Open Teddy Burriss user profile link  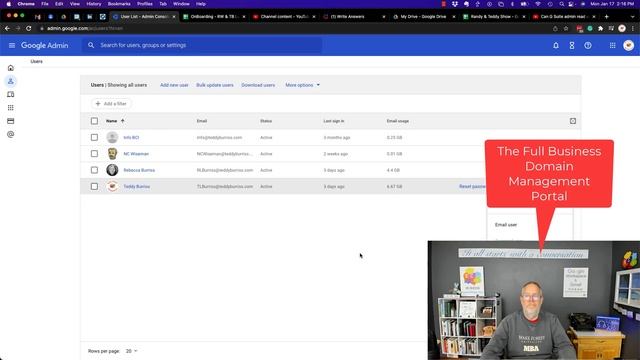(136, 187)
